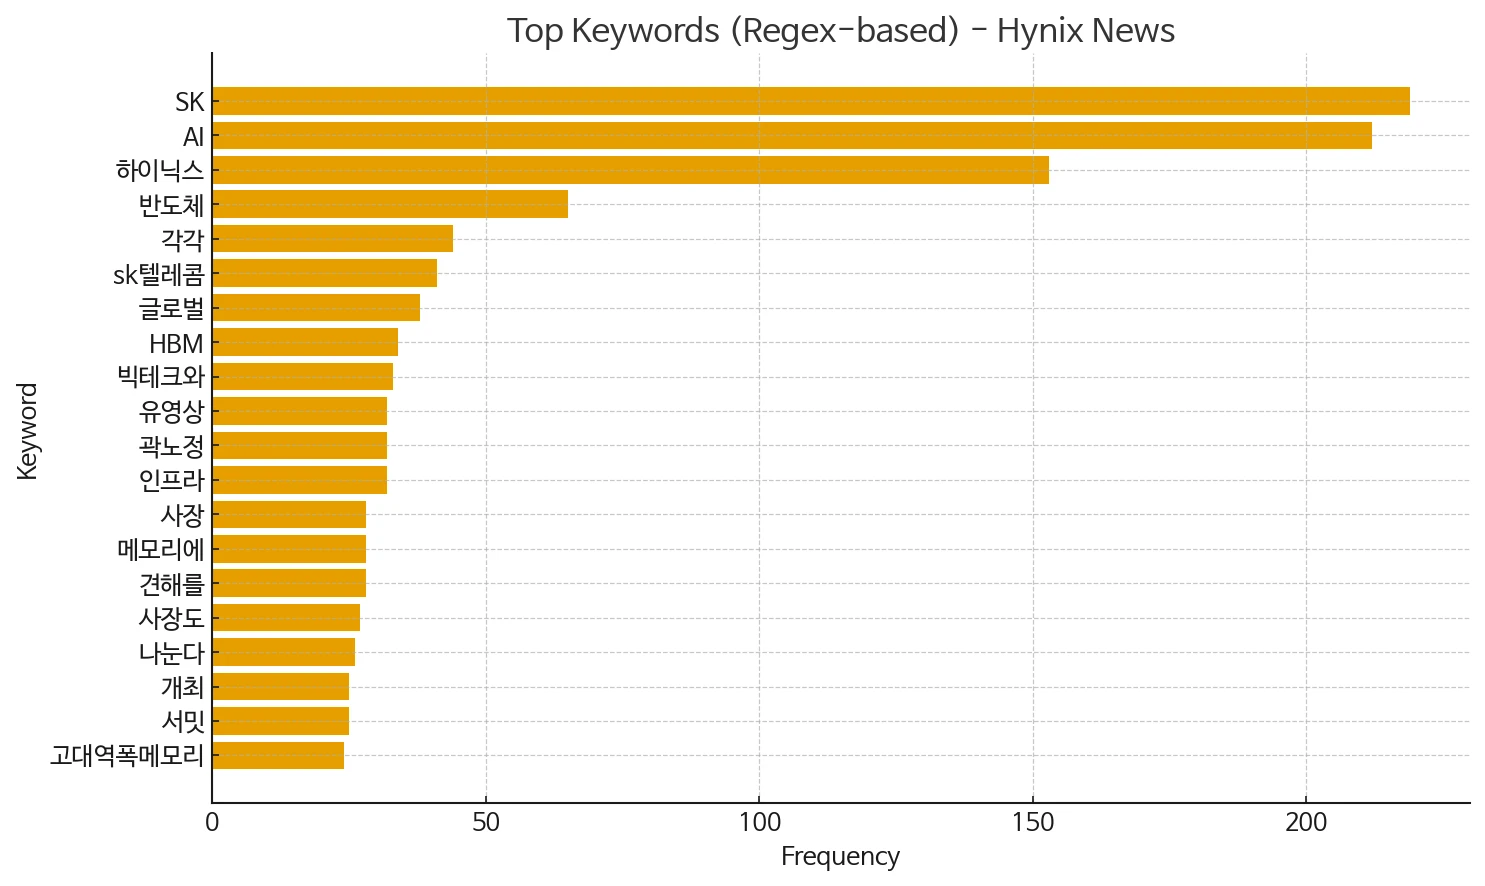Click the 'Frequency' x-axis label
Screen dimensions: 1485x886
(840, 857)
